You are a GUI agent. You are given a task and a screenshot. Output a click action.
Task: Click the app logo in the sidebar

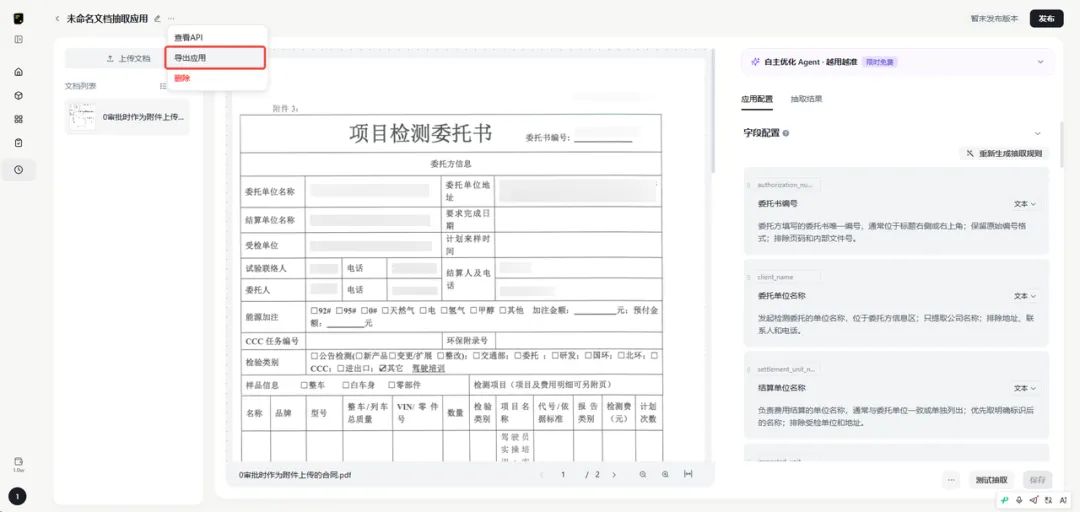coord(19,19)
